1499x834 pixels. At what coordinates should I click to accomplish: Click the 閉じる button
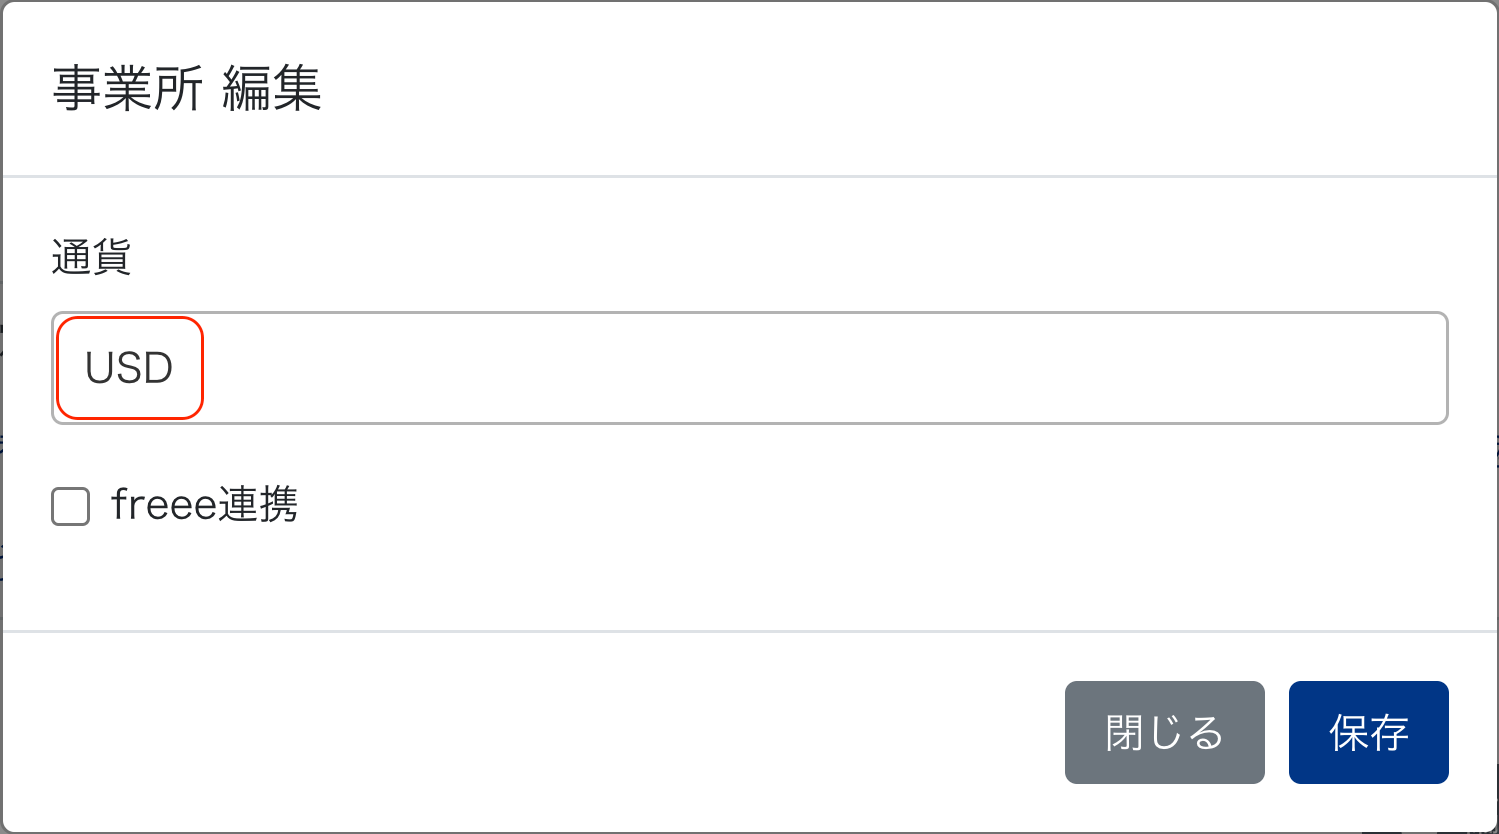pyautogui.click(x=1164, y=732)
